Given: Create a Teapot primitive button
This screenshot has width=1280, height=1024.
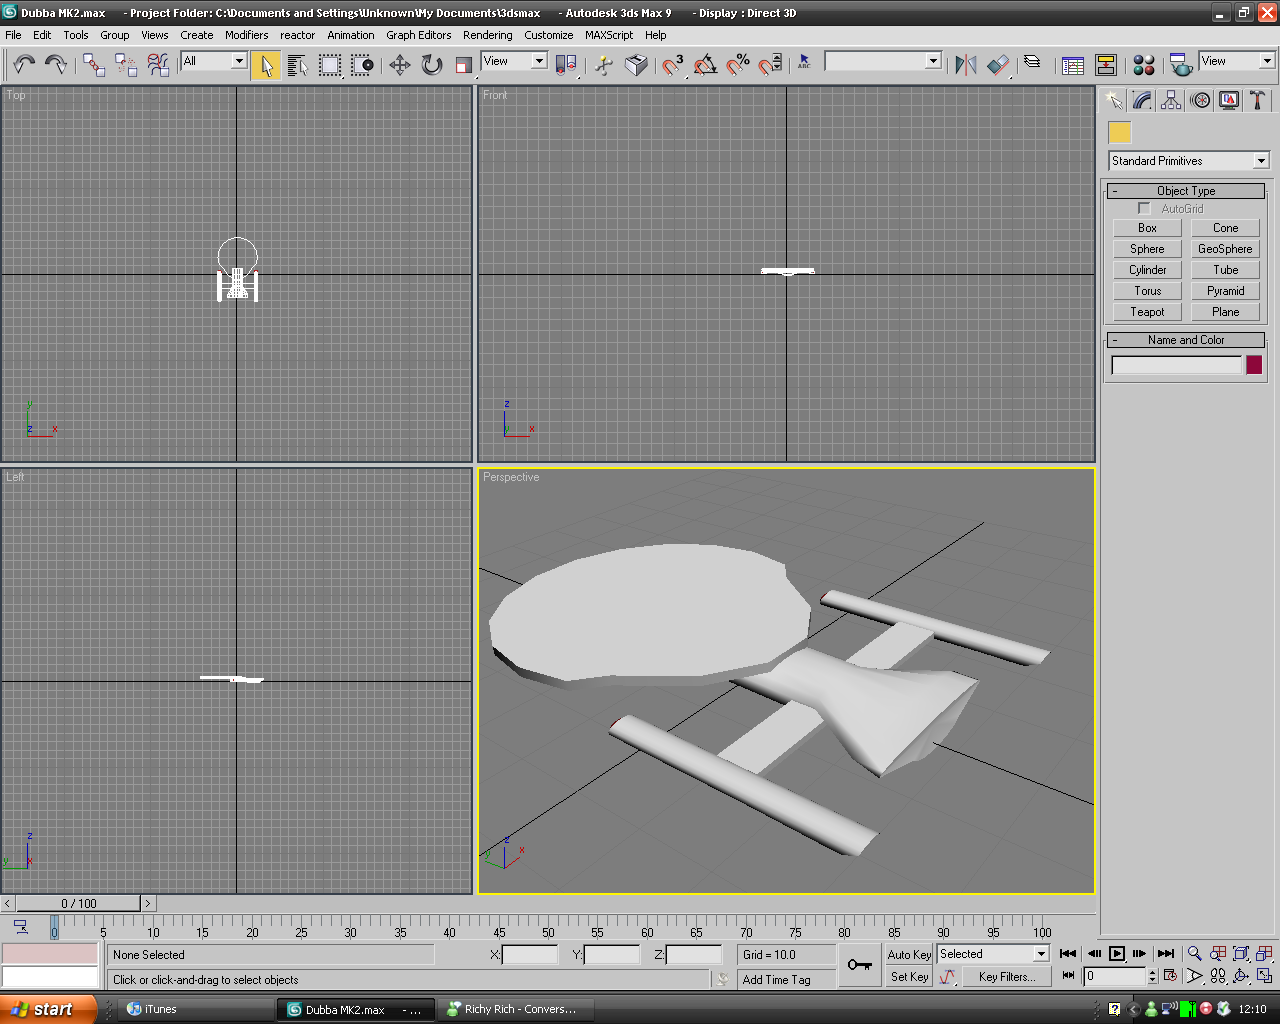Looking at the screenshot, I should point(1147,312).
